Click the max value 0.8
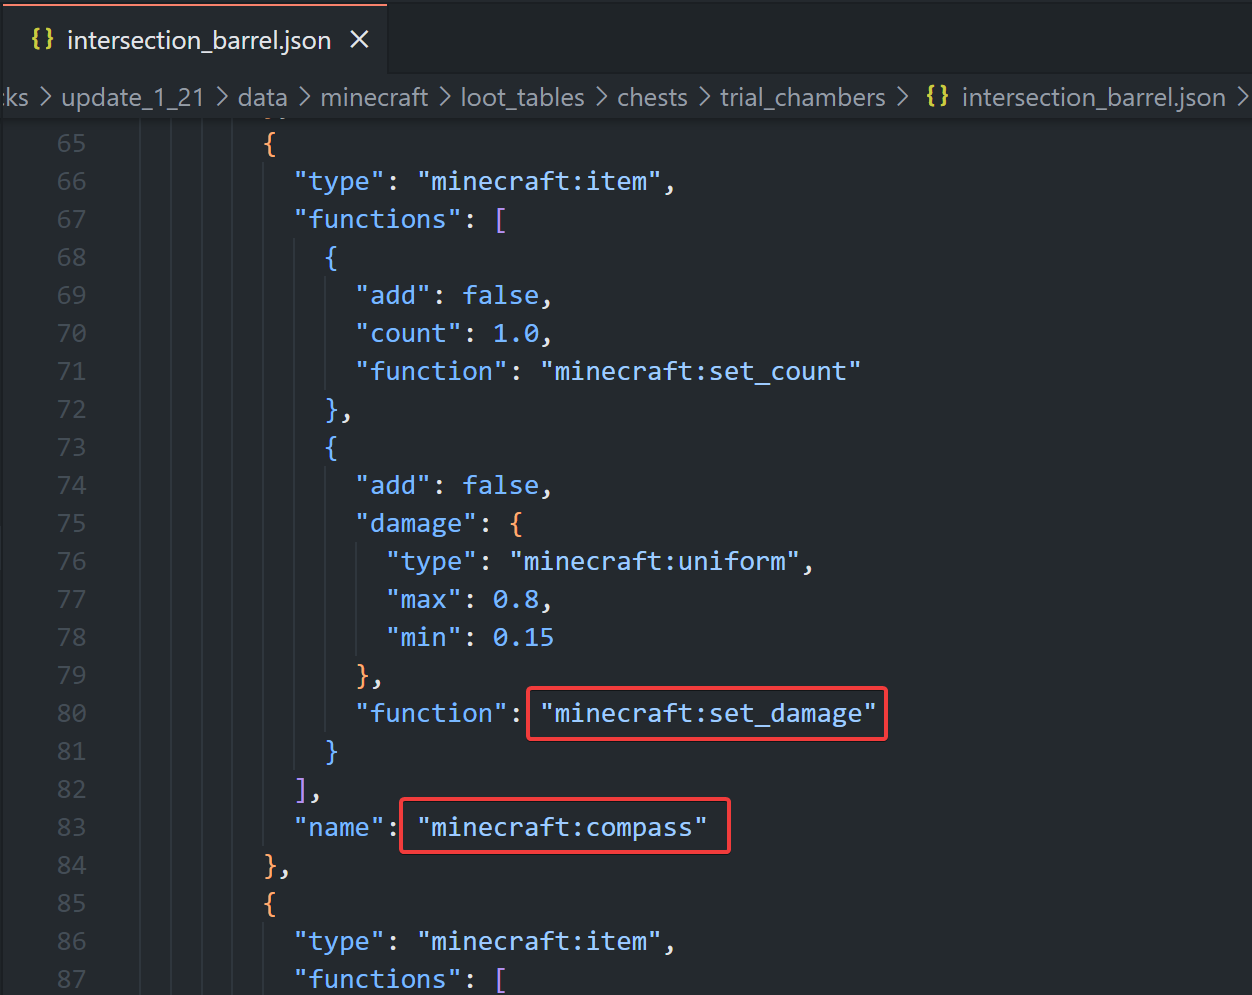The image size is (1252, 995). click(x=515, y=599)
